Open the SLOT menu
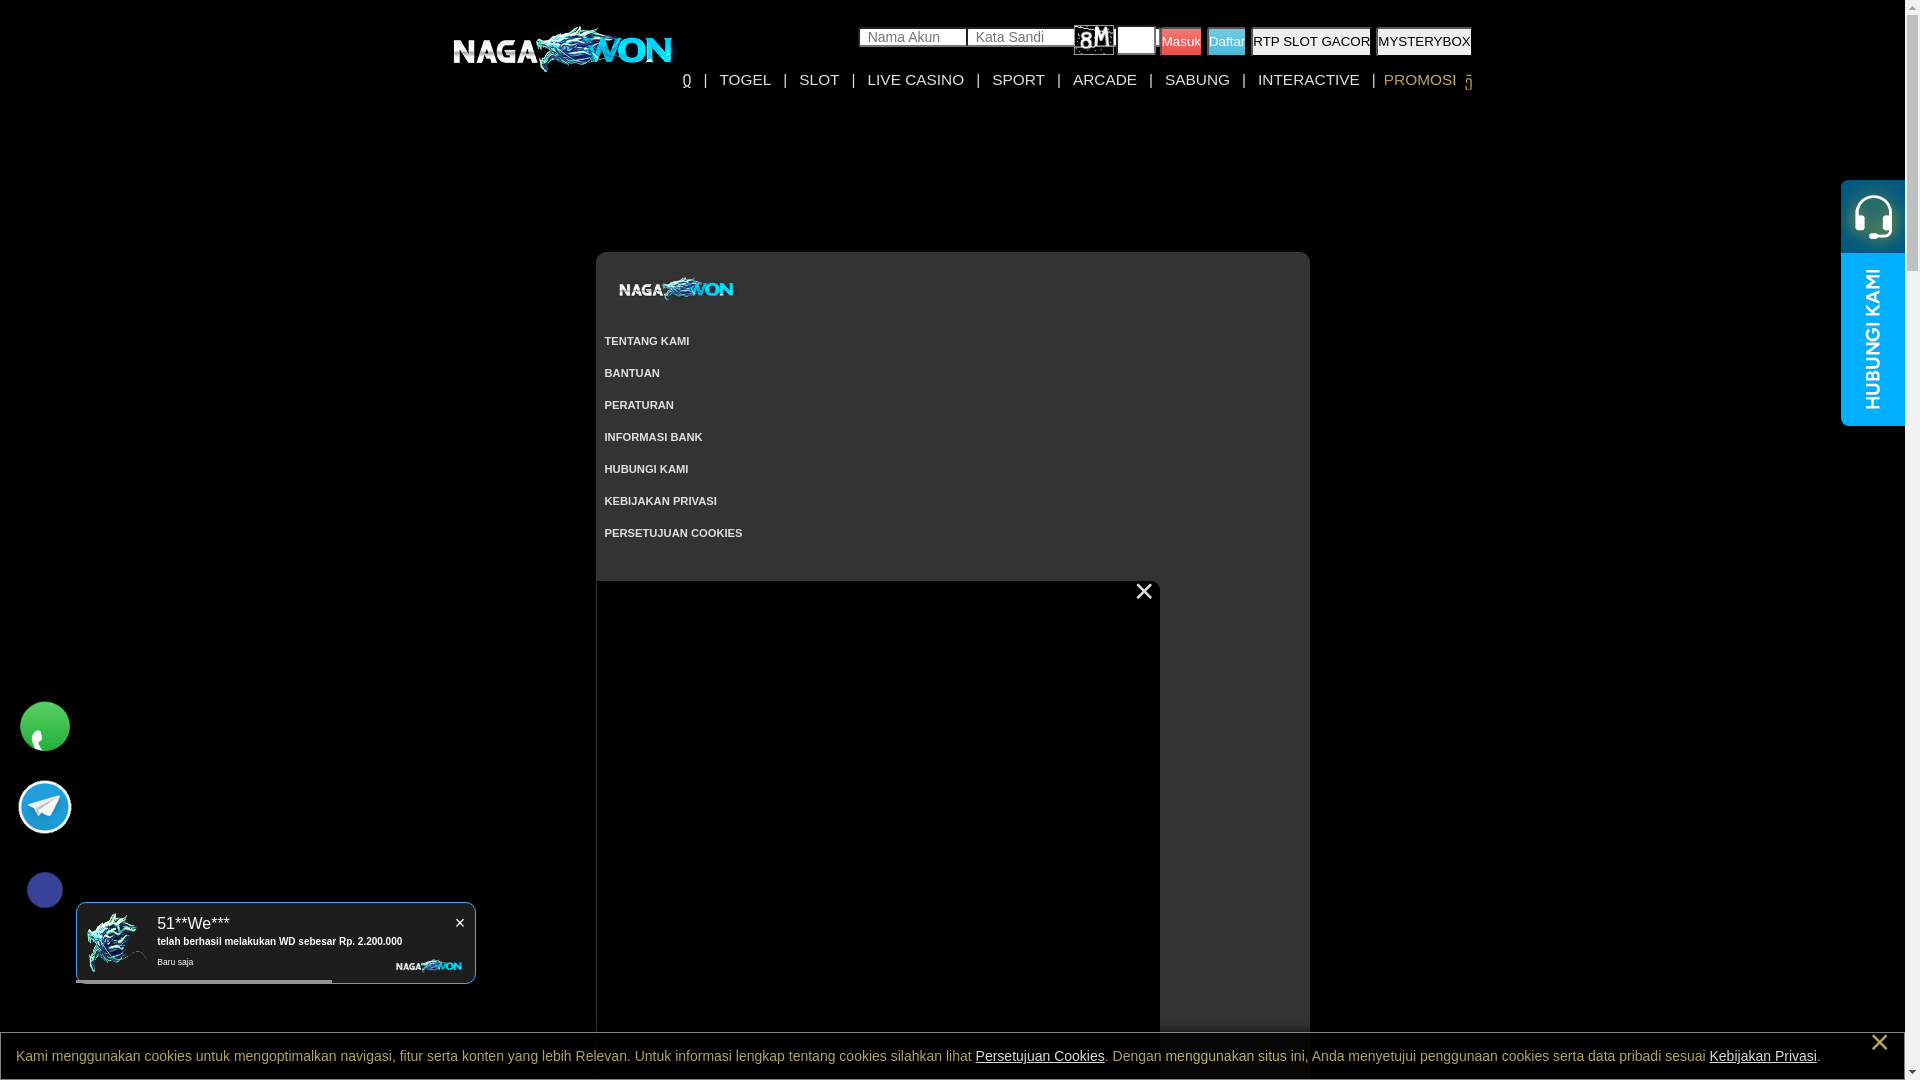Viewport: 1920px width, 1080px height. [x=819, y=80]
